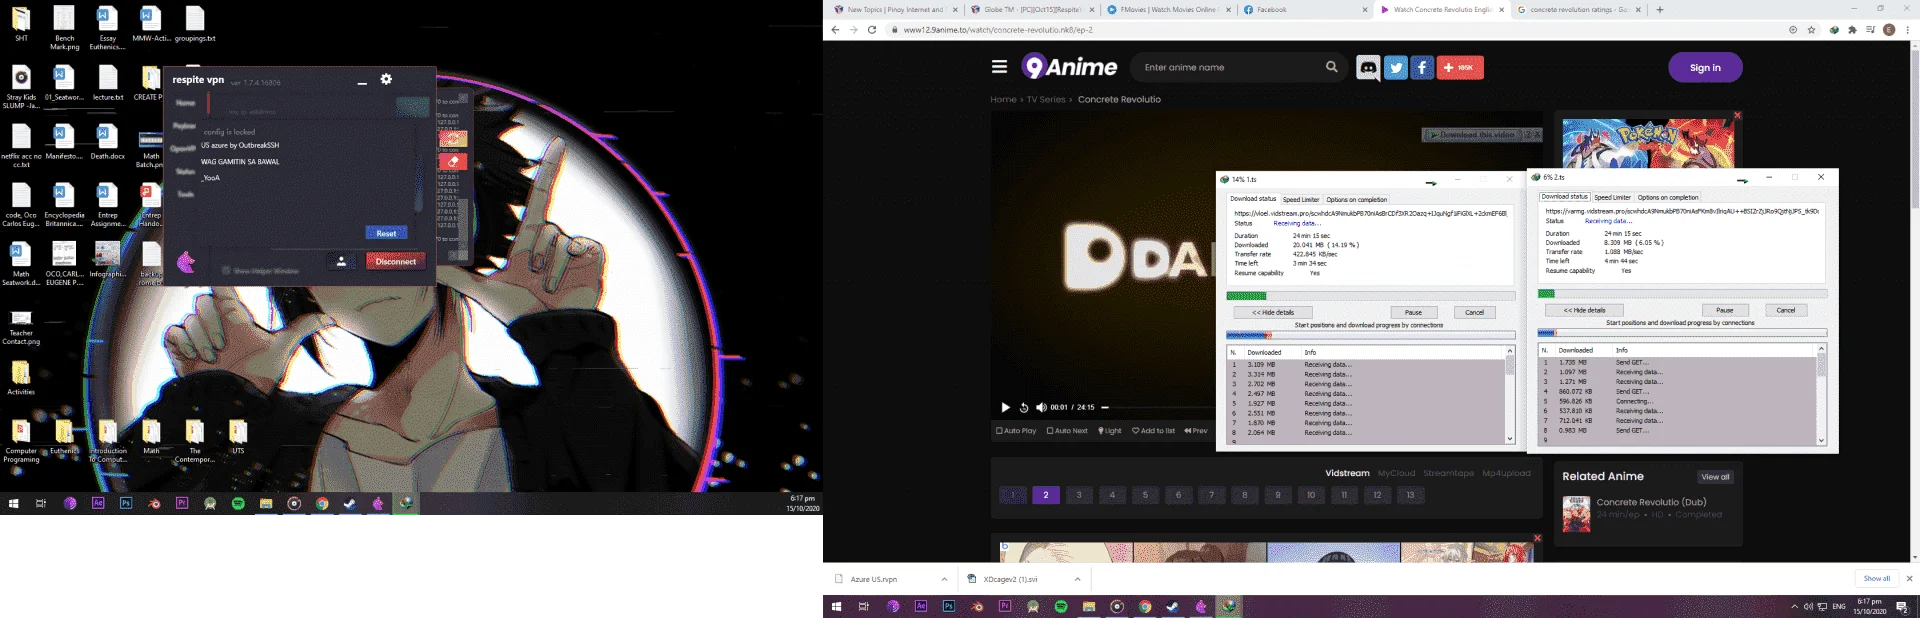Expand XDcagev2 (1).svi download options arrow
Viewport: 1920px width, 618px height.
pos(1077,579)
